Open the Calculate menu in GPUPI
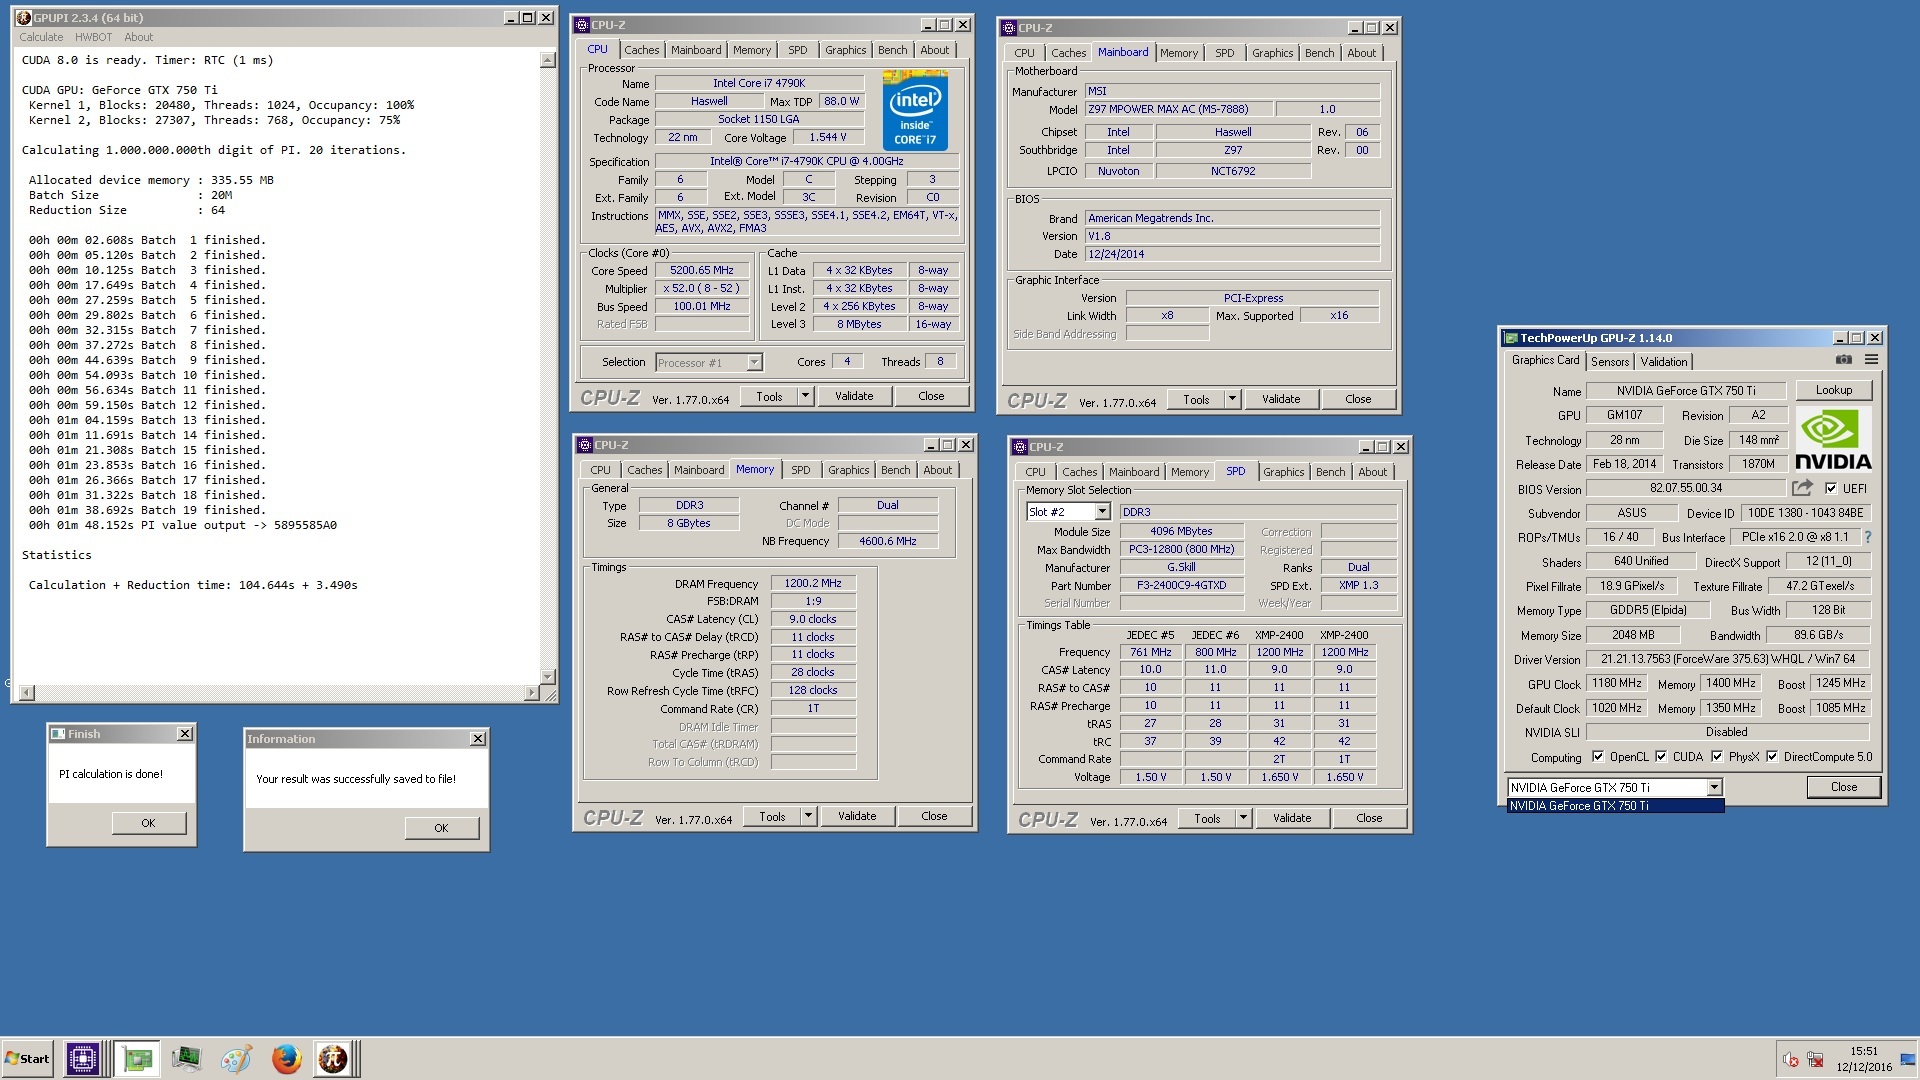Viewport: 1920px width, 1080px height. [41, 37]
